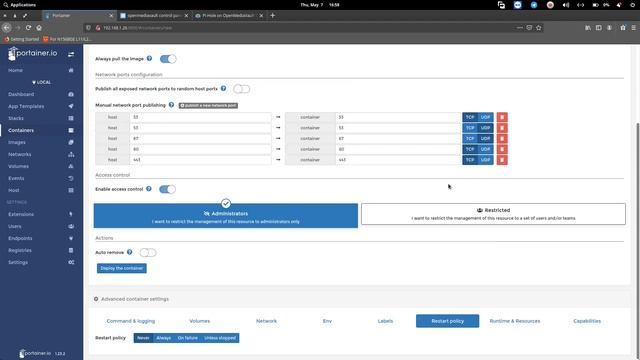640x360 pixels.
Task: Click the Images icon in sidebar
Action: tap(71, 142)
